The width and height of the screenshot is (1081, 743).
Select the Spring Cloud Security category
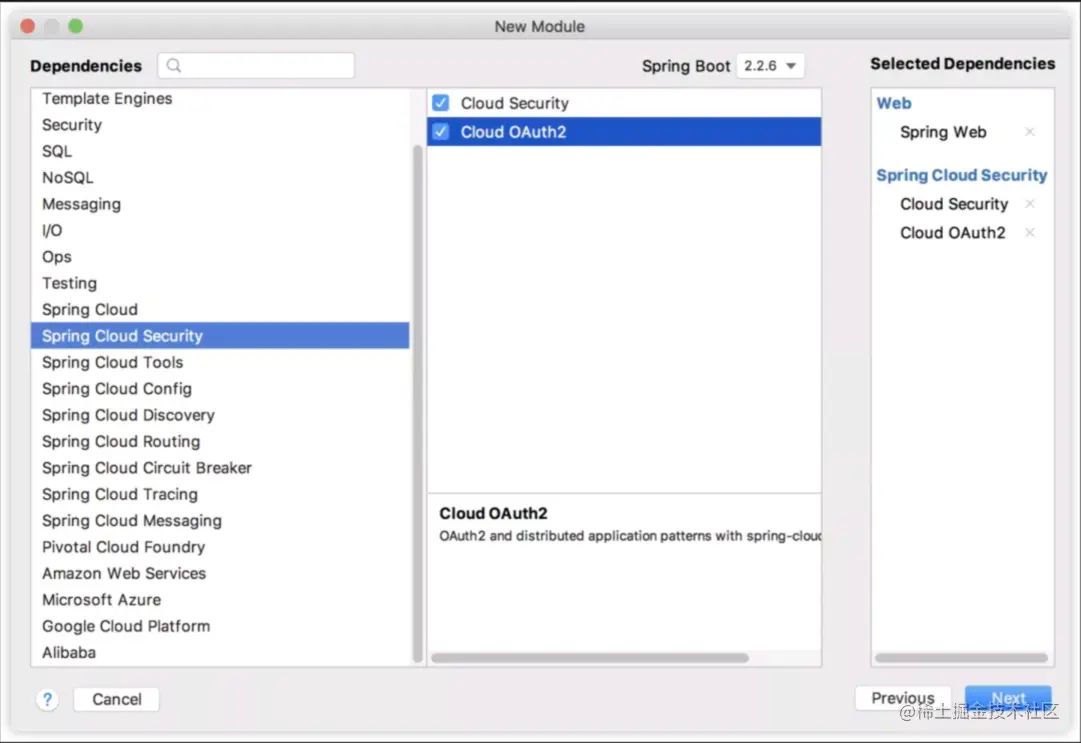click(x=220, y=336)
